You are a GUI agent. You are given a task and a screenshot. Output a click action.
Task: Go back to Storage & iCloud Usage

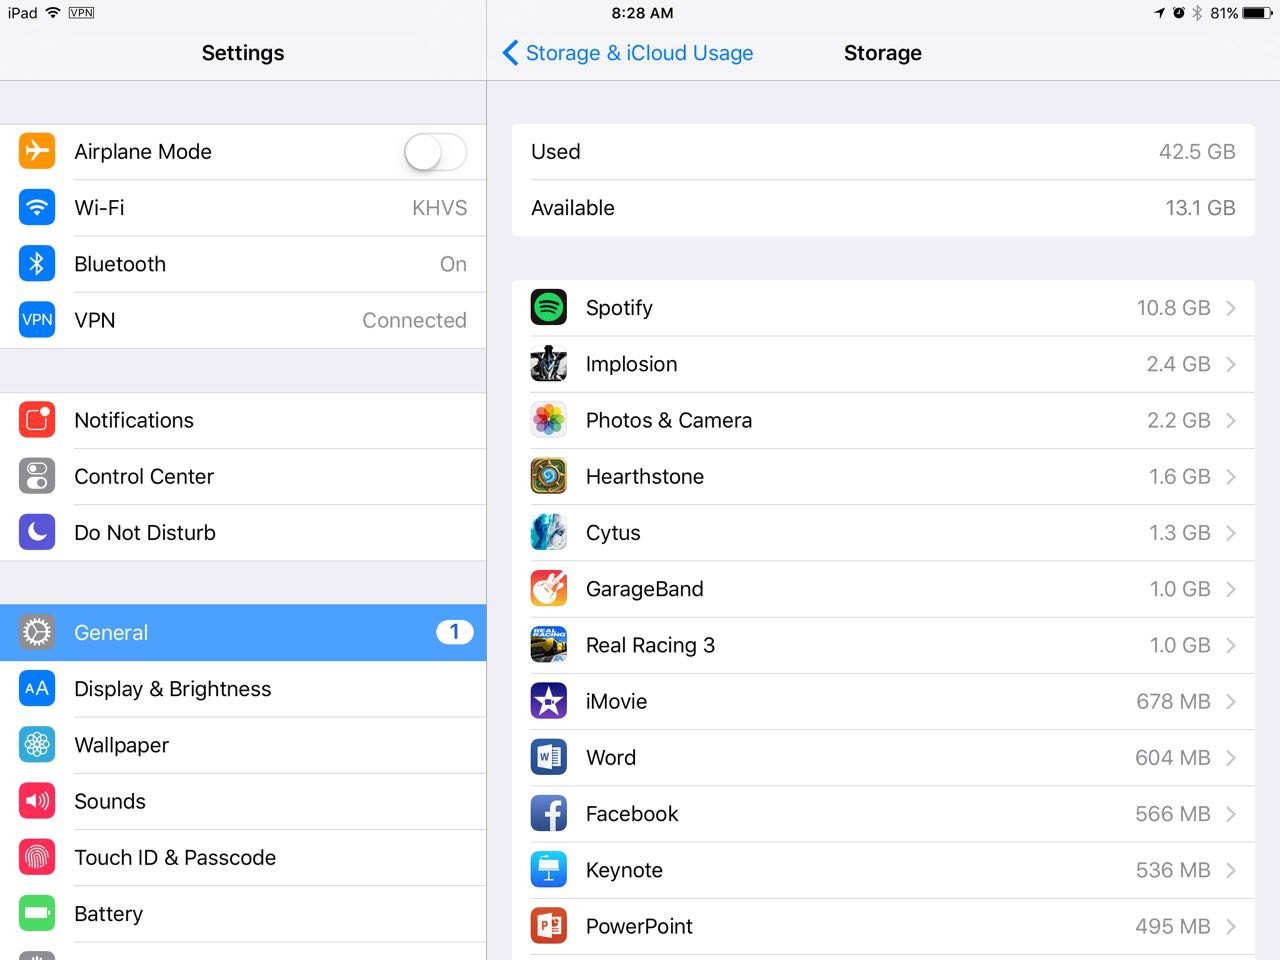point(628,53)
